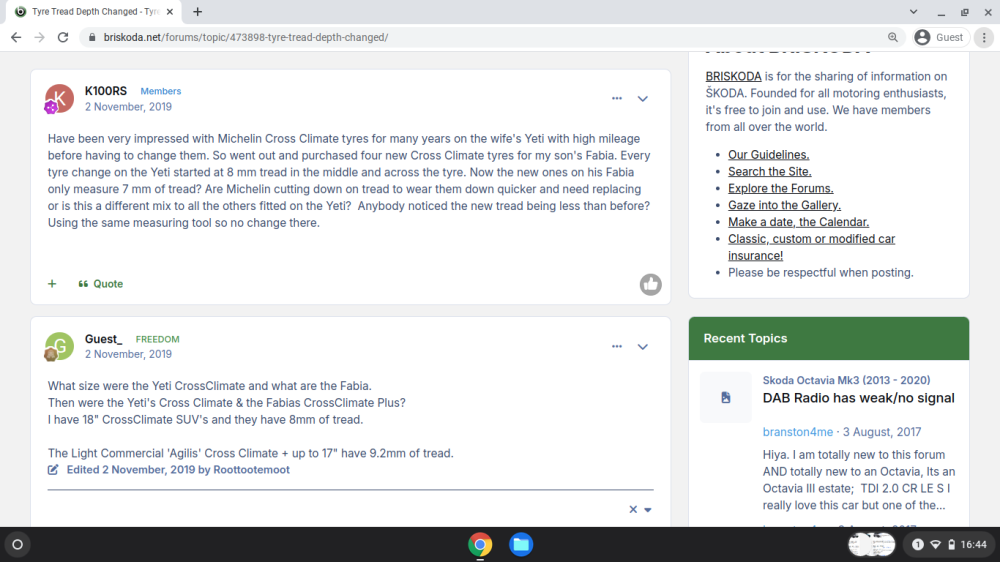Open Search the Site link
1000x562 pixels.
(770, 172)
